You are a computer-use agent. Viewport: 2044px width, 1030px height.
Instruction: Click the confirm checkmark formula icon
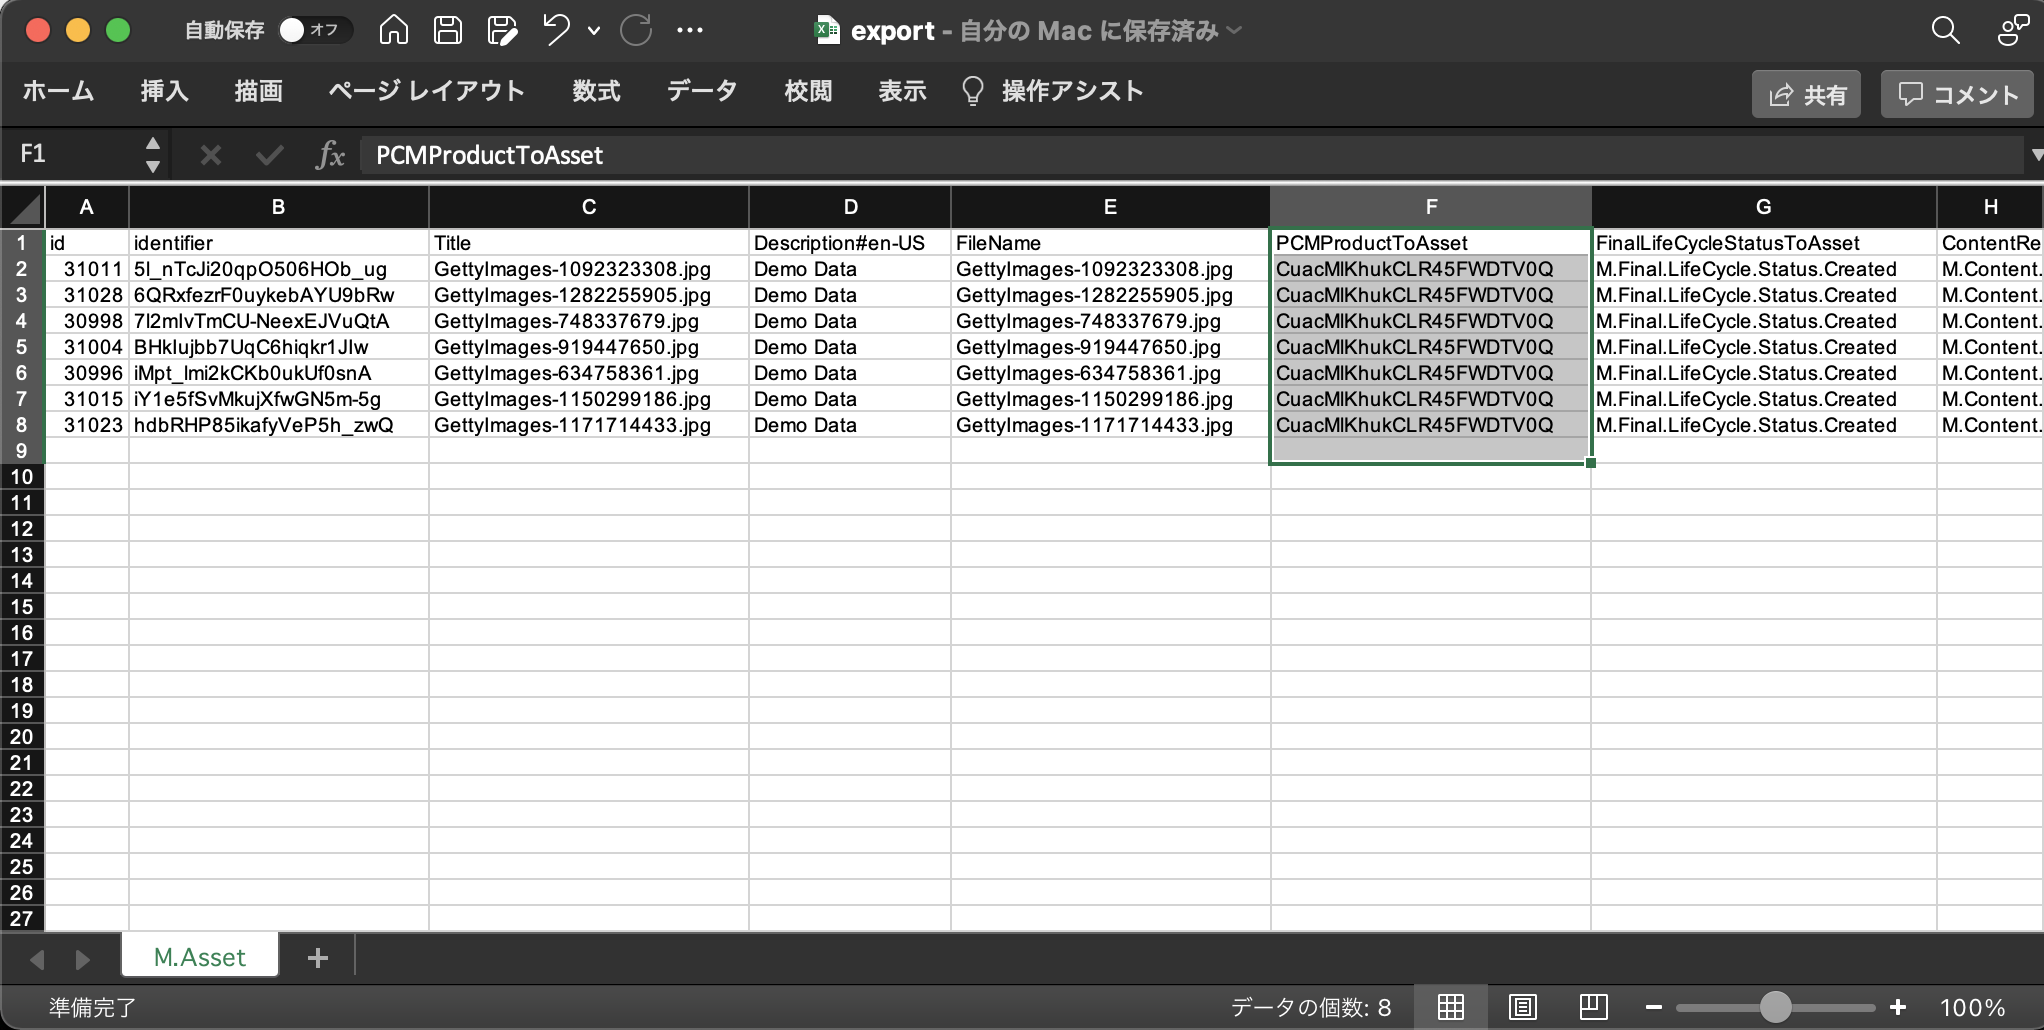coord(269,155)
